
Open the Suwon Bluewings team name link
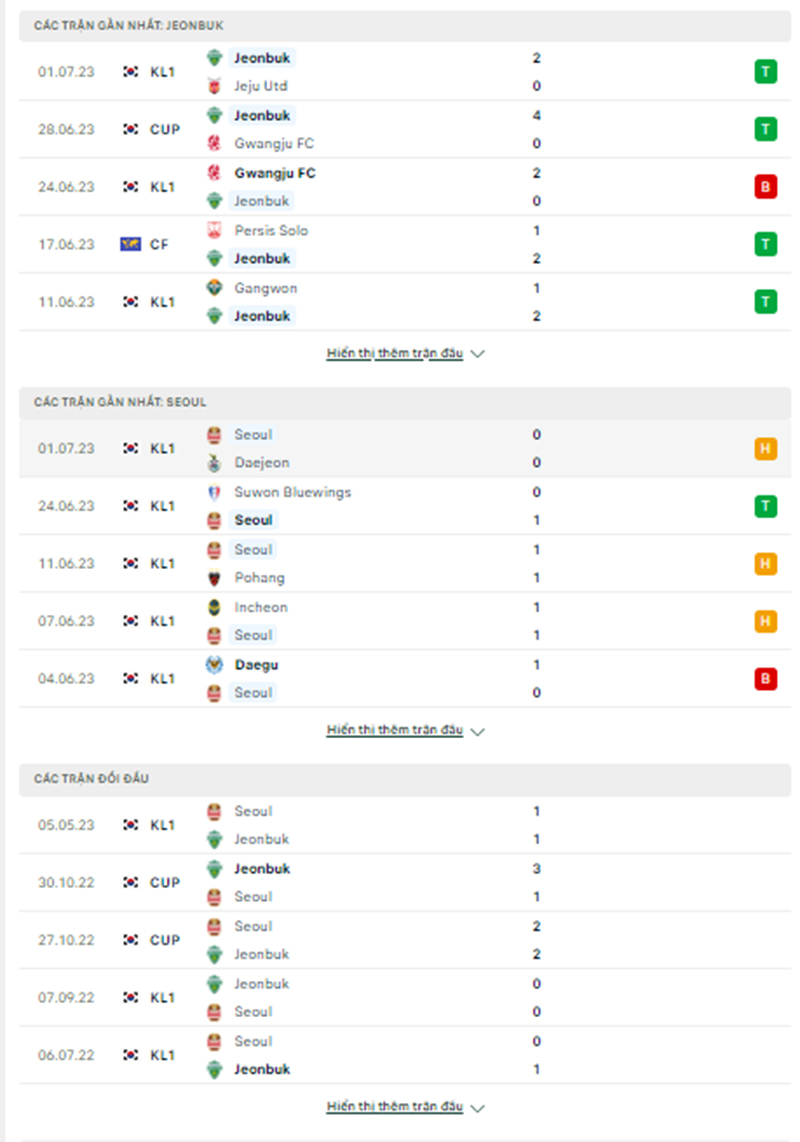click(292, 492)
